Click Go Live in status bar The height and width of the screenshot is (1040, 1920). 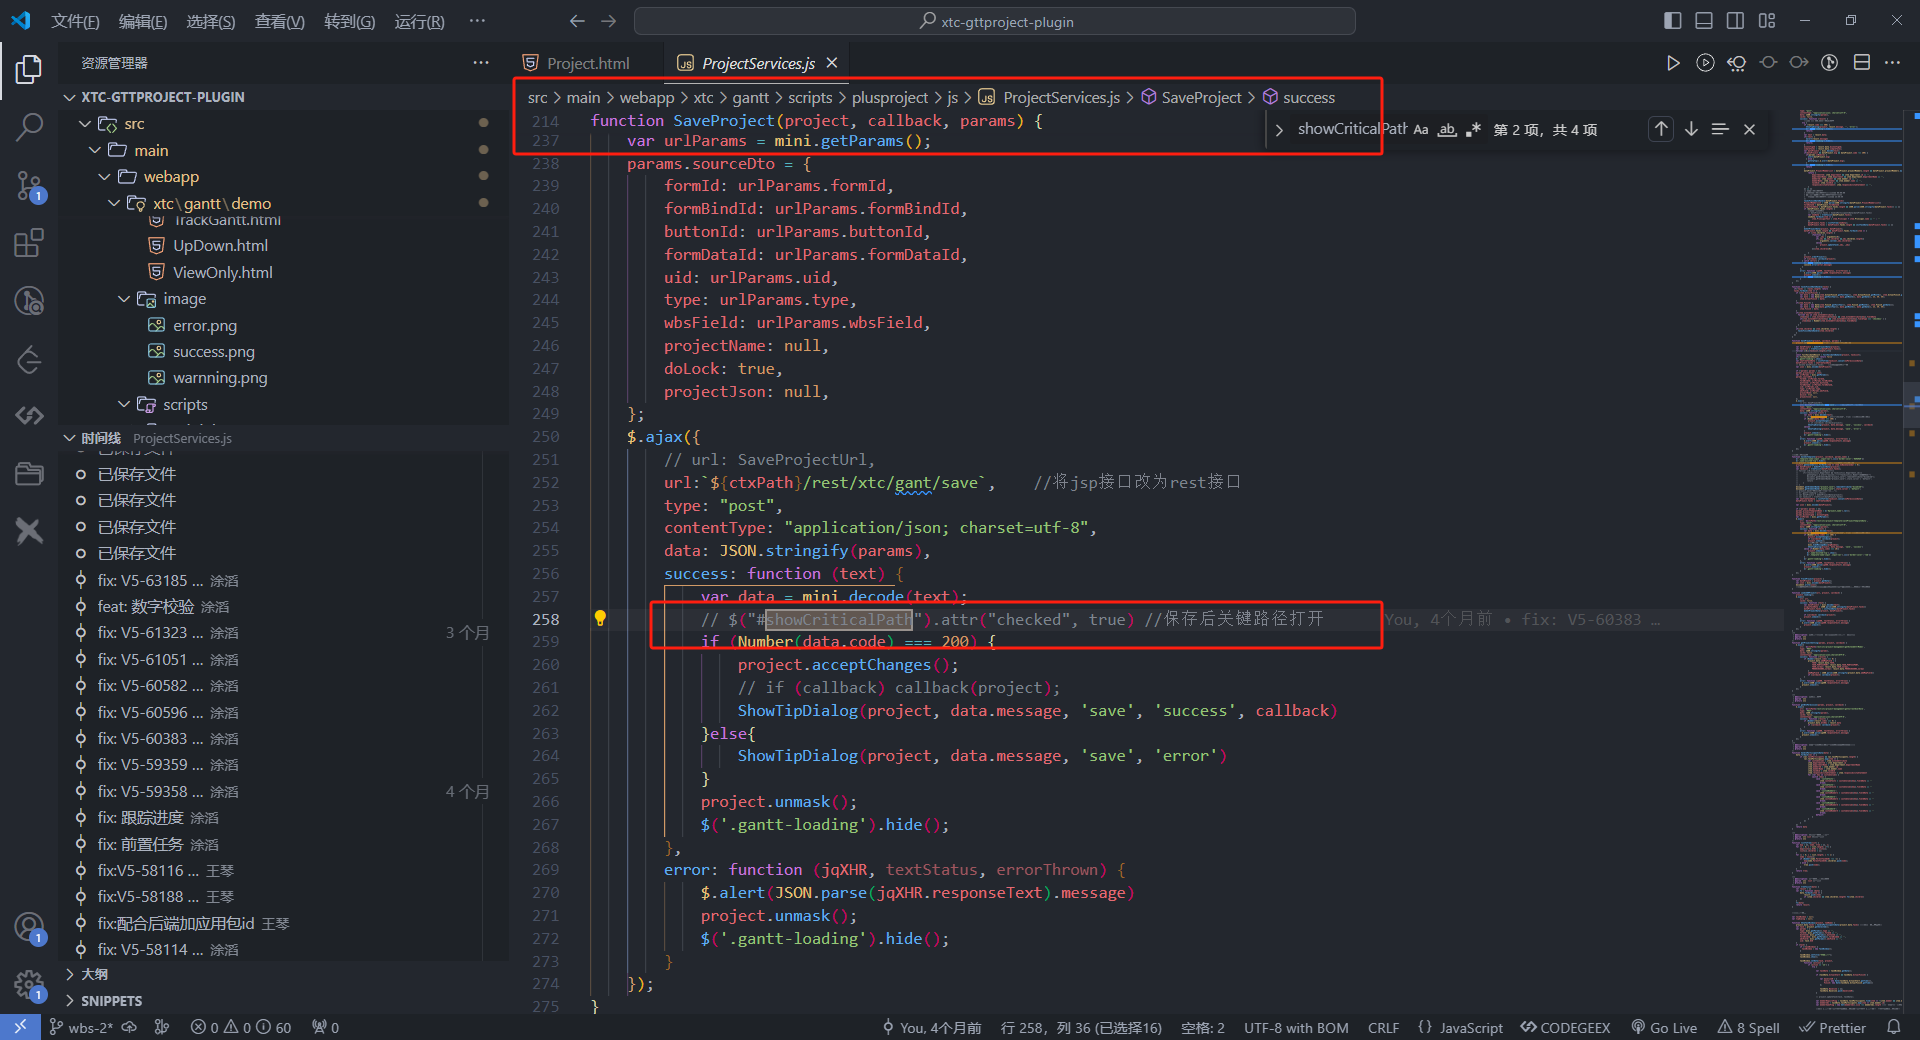1664,1028
